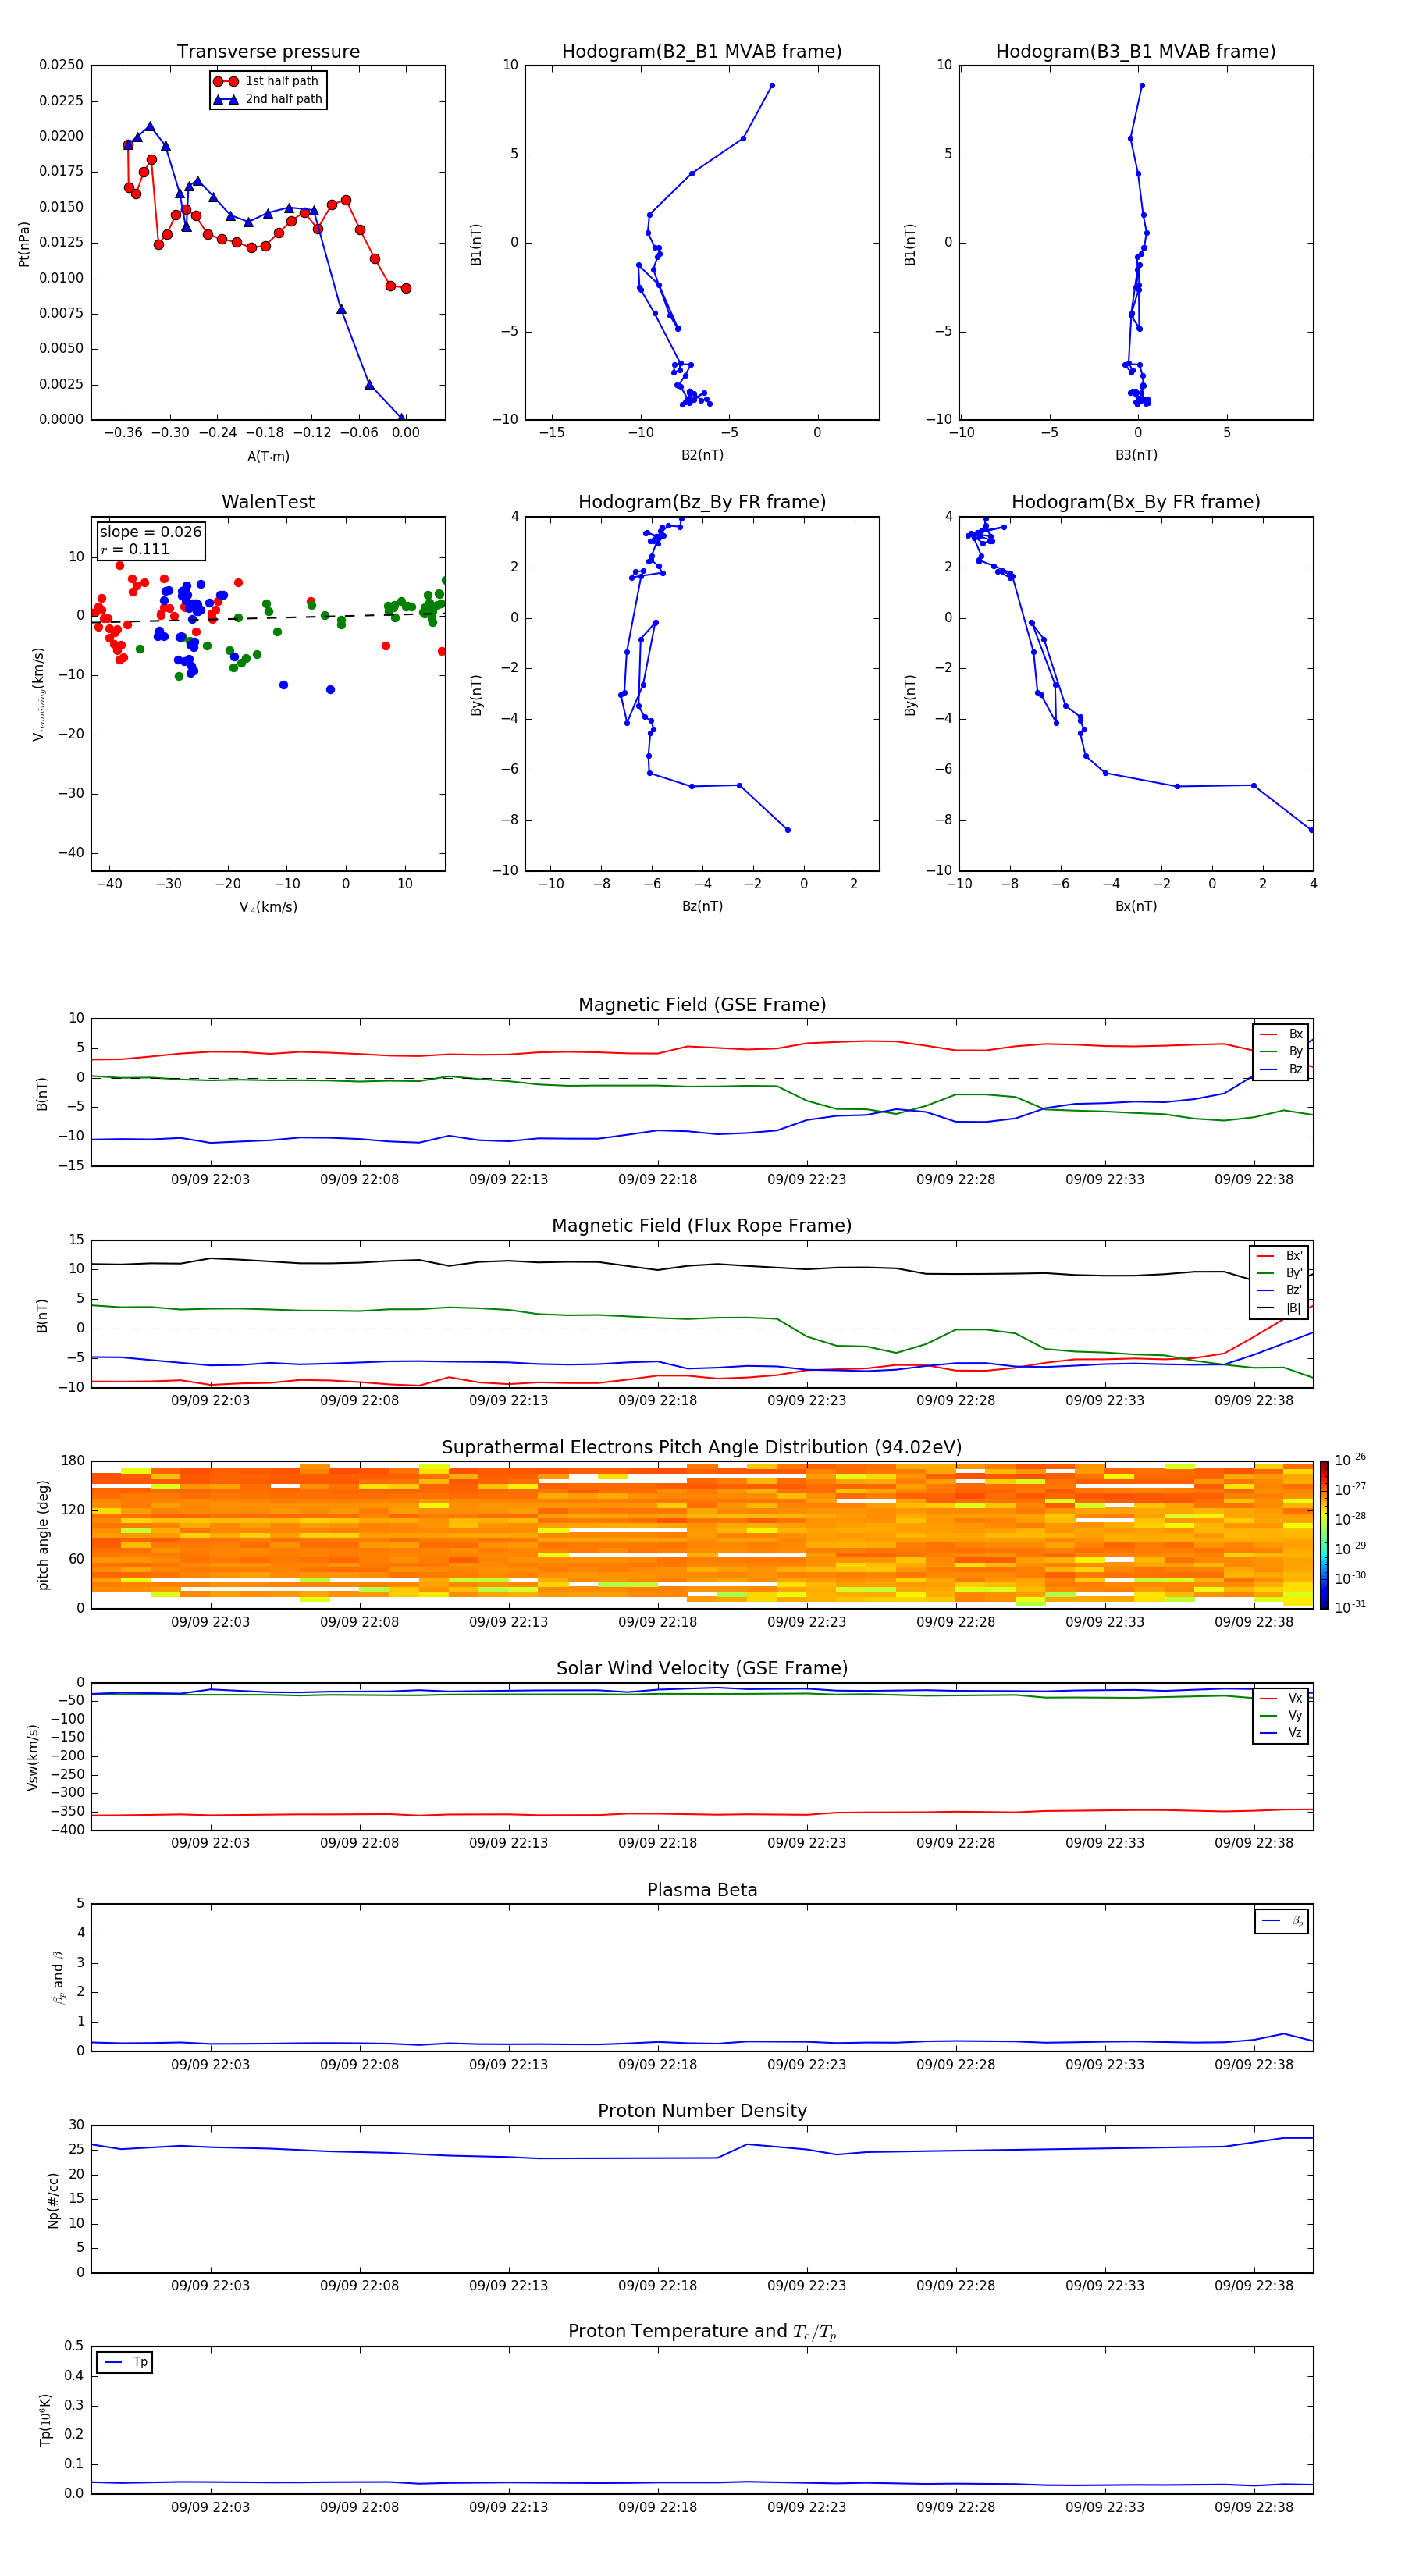Viewport: 1405px width, 2576px height.
Task: Click '09/09 22:18' tick under Plasma Beta plot
Action: pyautogui.click(x=658, y=2064)
